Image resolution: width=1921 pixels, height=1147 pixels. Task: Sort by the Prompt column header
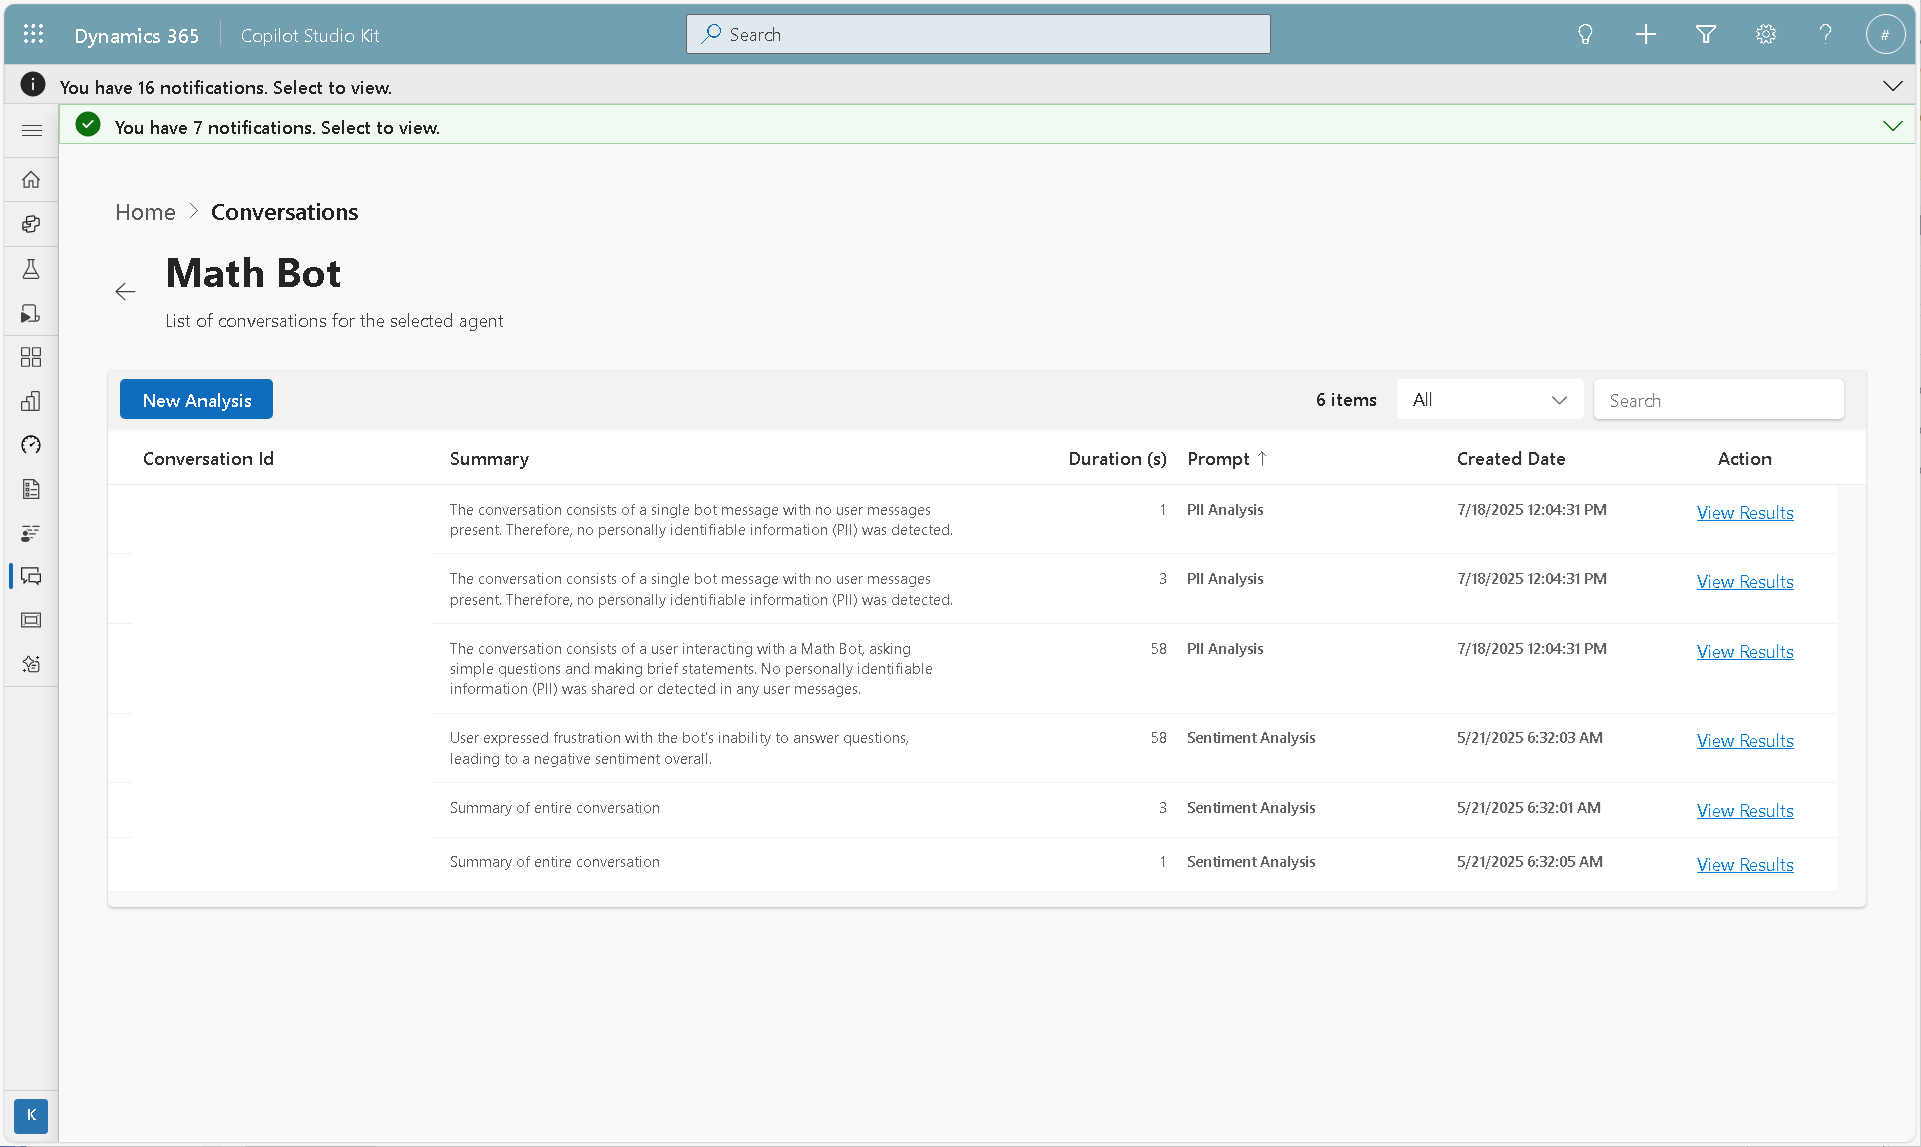[1218, 459]
